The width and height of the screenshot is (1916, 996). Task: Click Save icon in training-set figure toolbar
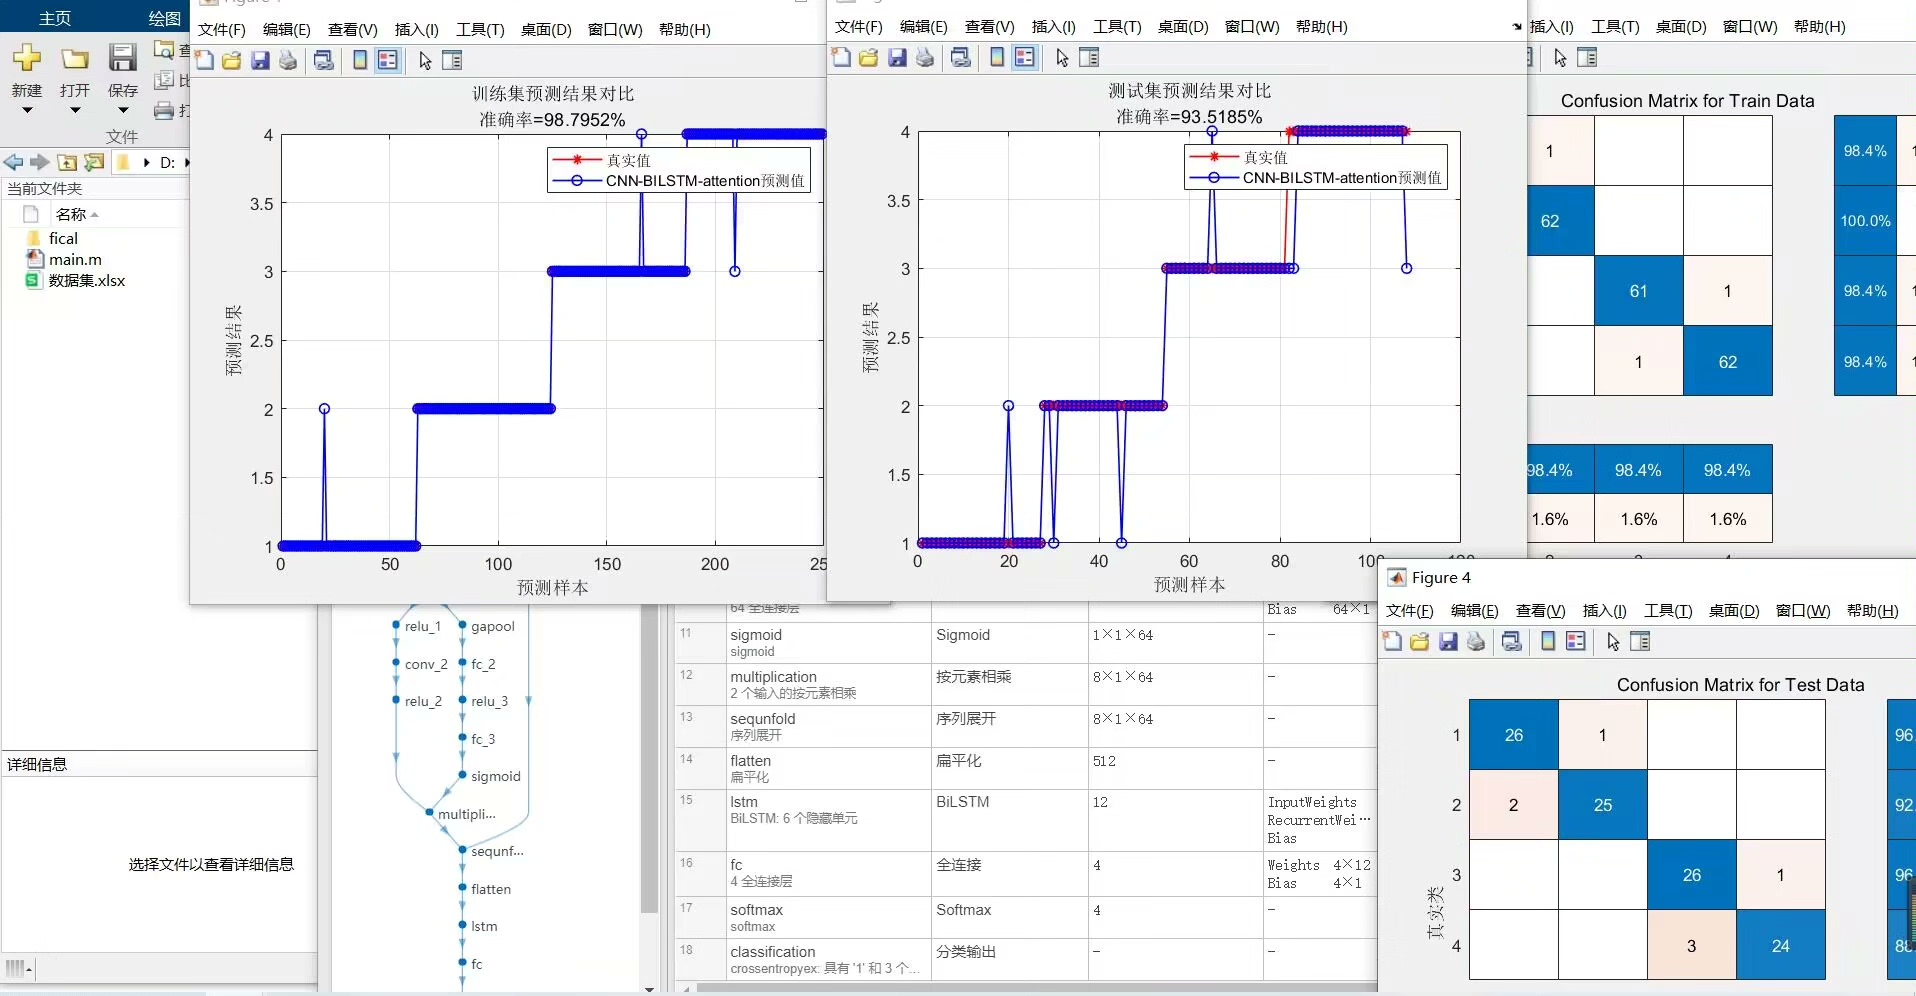[260, 61]
